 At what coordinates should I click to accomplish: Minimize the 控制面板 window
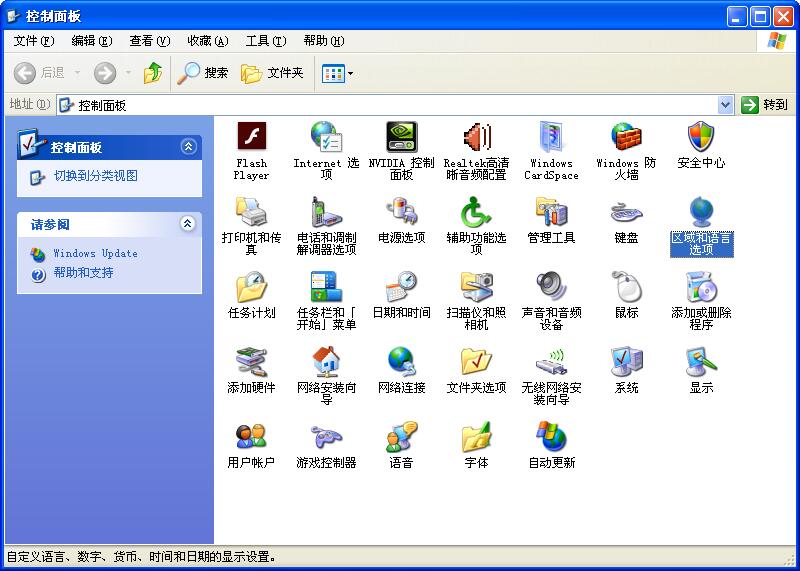pos(737,17)
